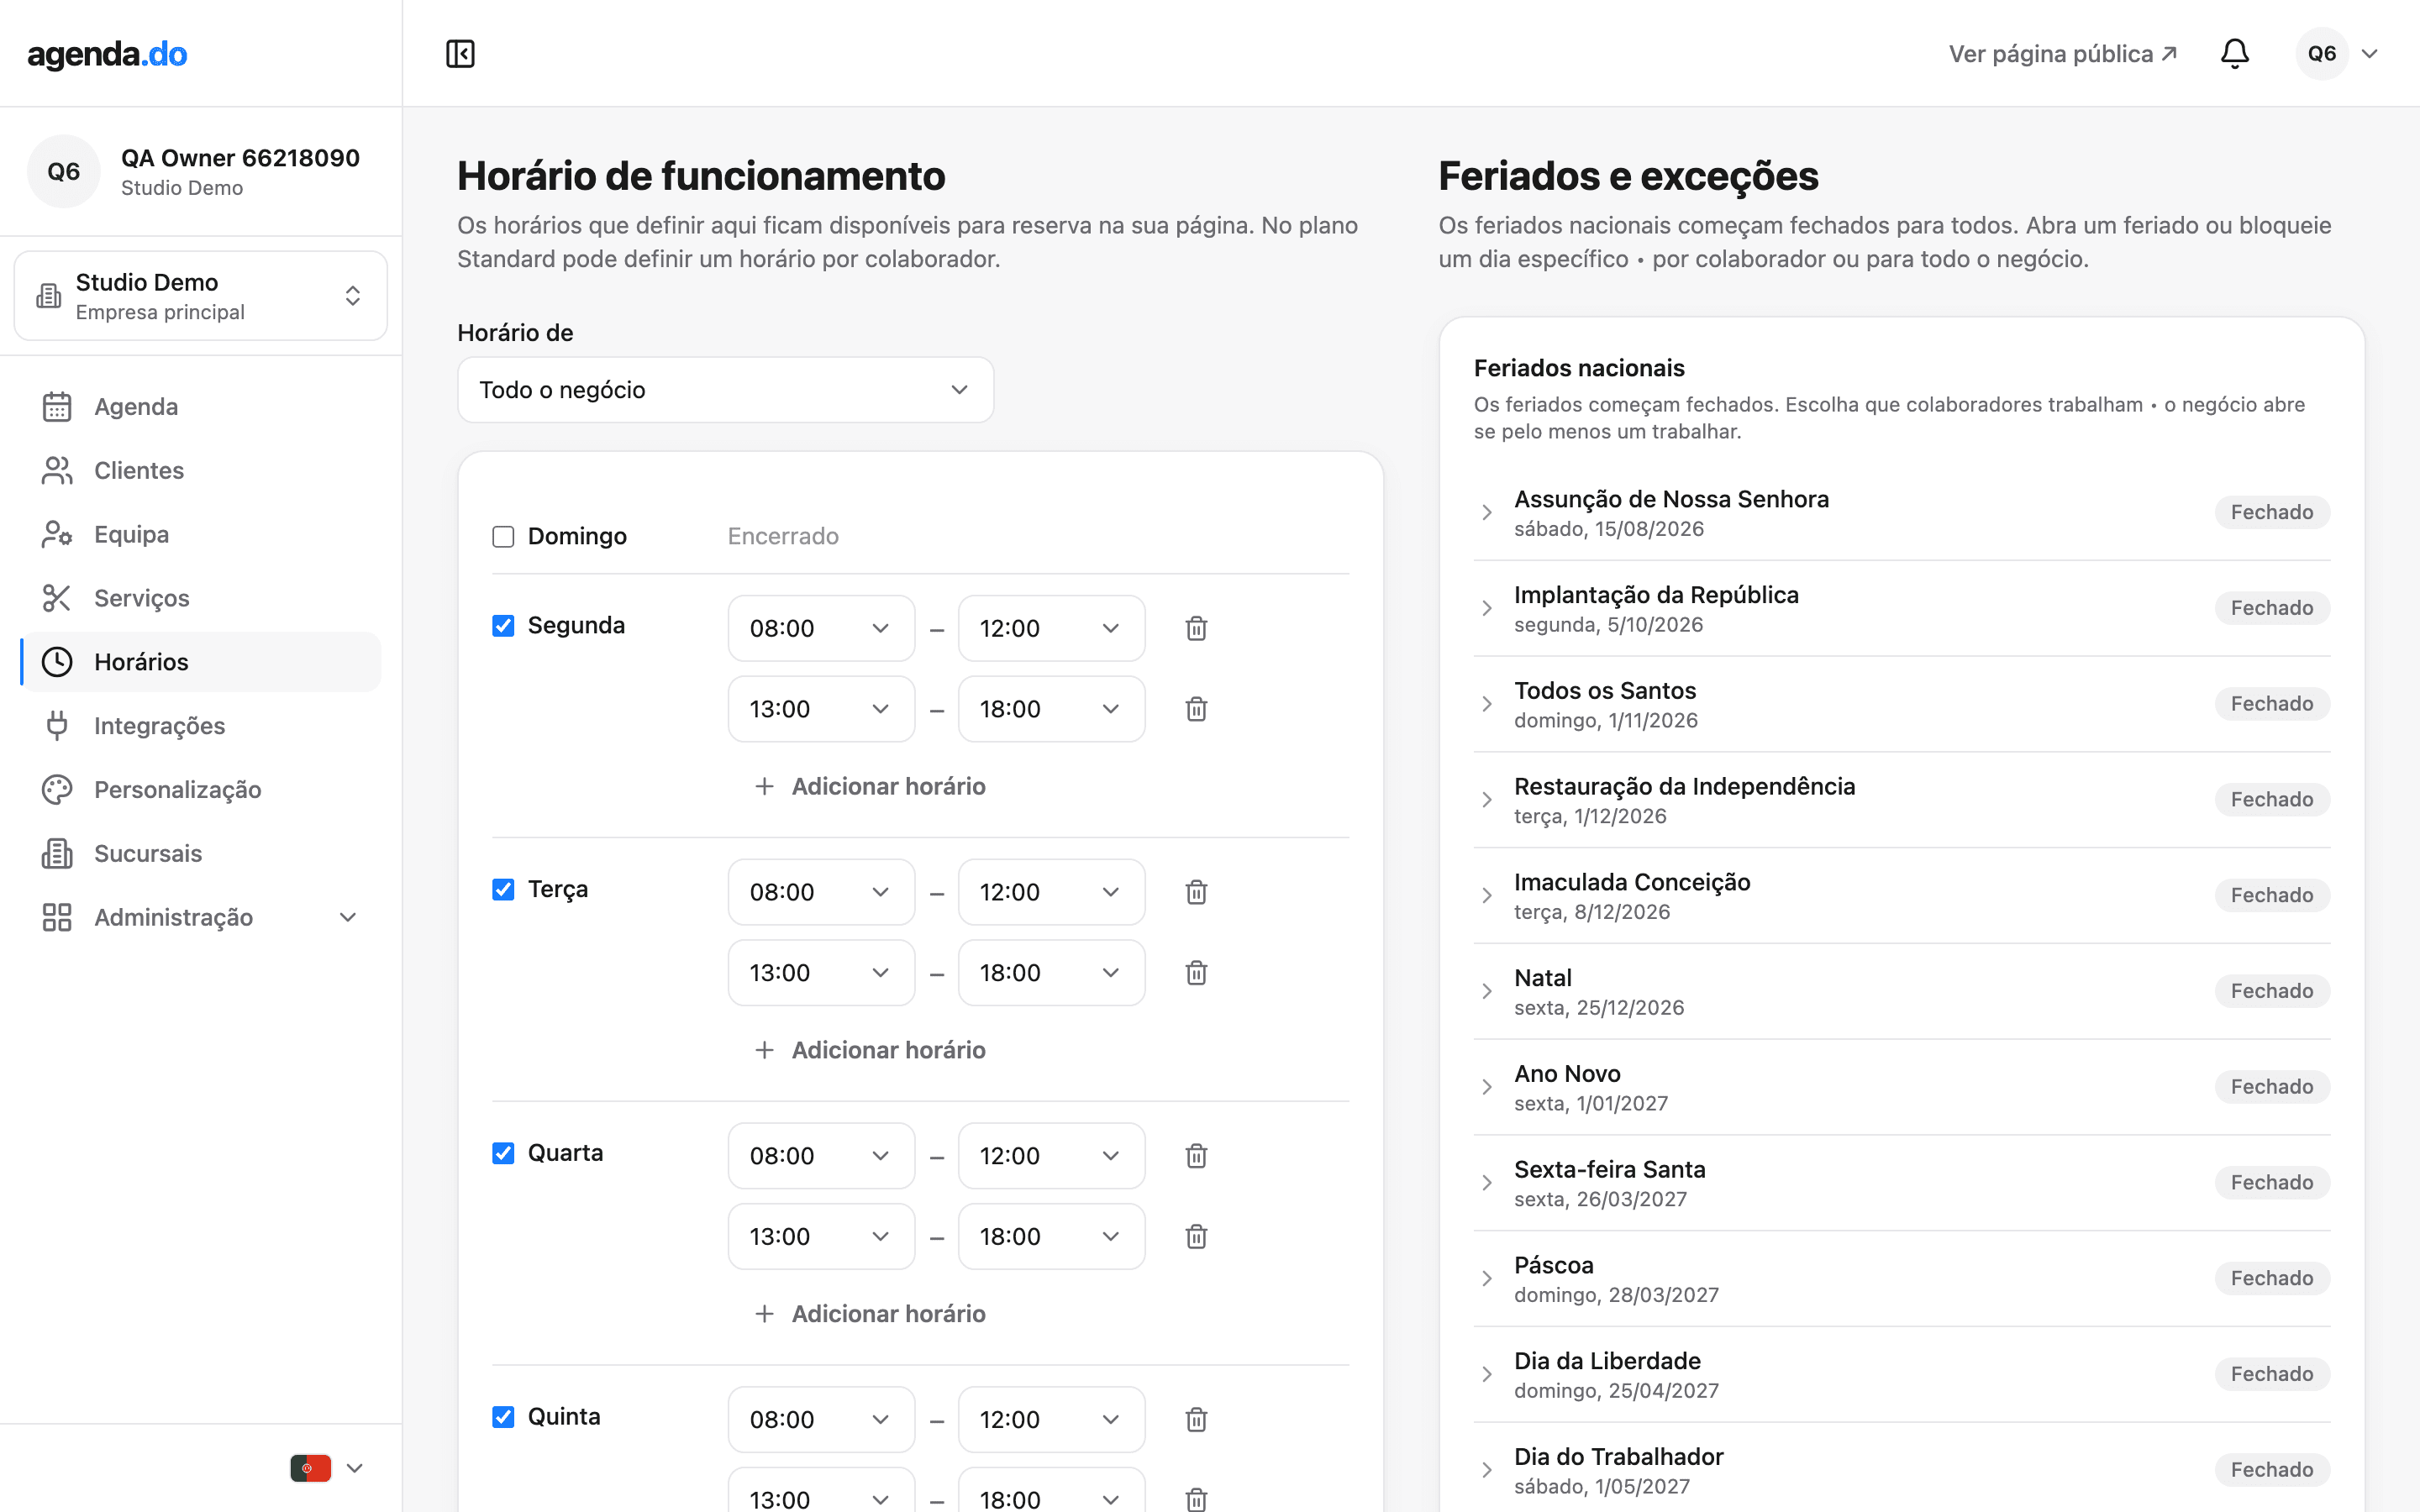The width and height of the screenshot is (2420, 1512).
Task: Expand Assunção de Nossa Senhora holiday
Action: (x=1487, y=513)
